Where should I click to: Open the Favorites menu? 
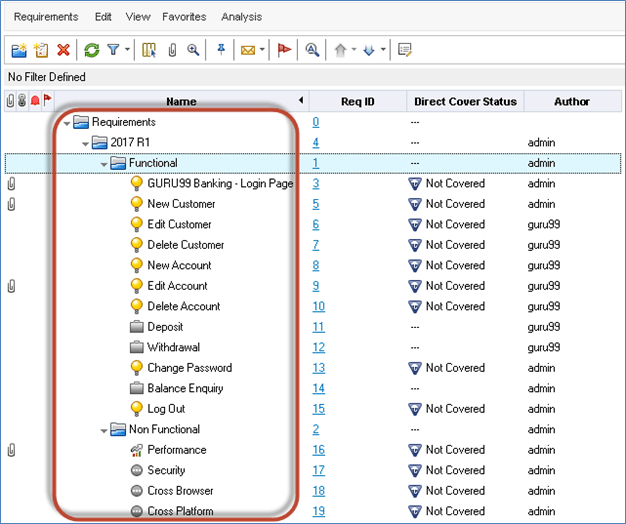coord(184,17)
